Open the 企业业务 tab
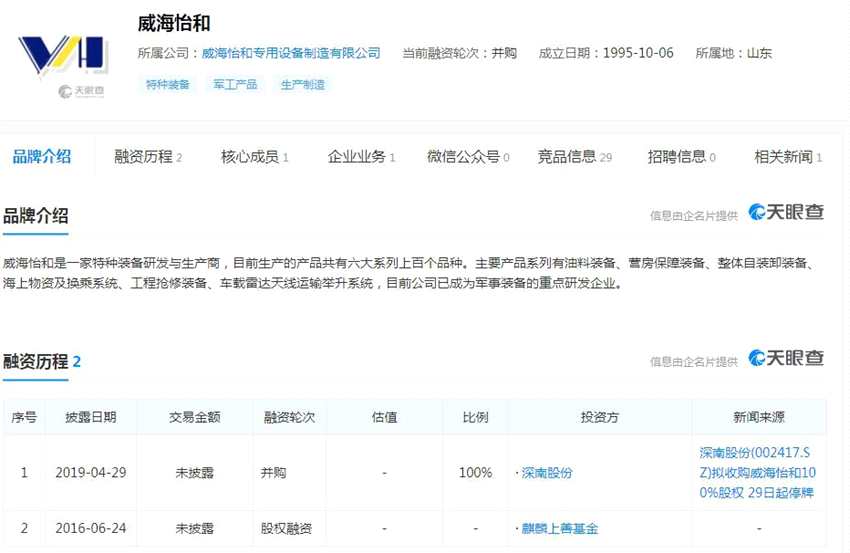This screenshot has width=850, height=553. coord(361,157)
